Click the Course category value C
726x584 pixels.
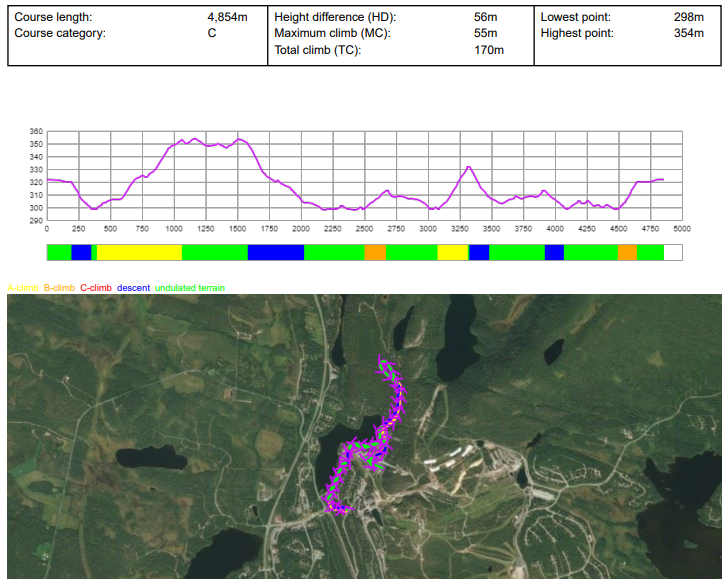[212, 33]
